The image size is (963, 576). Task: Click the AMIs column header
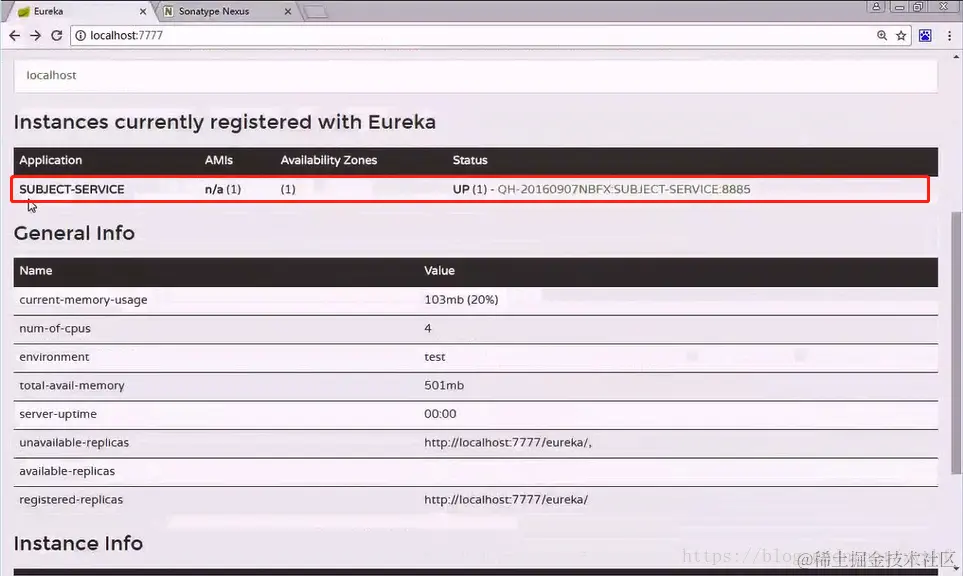tap(219, 160)
